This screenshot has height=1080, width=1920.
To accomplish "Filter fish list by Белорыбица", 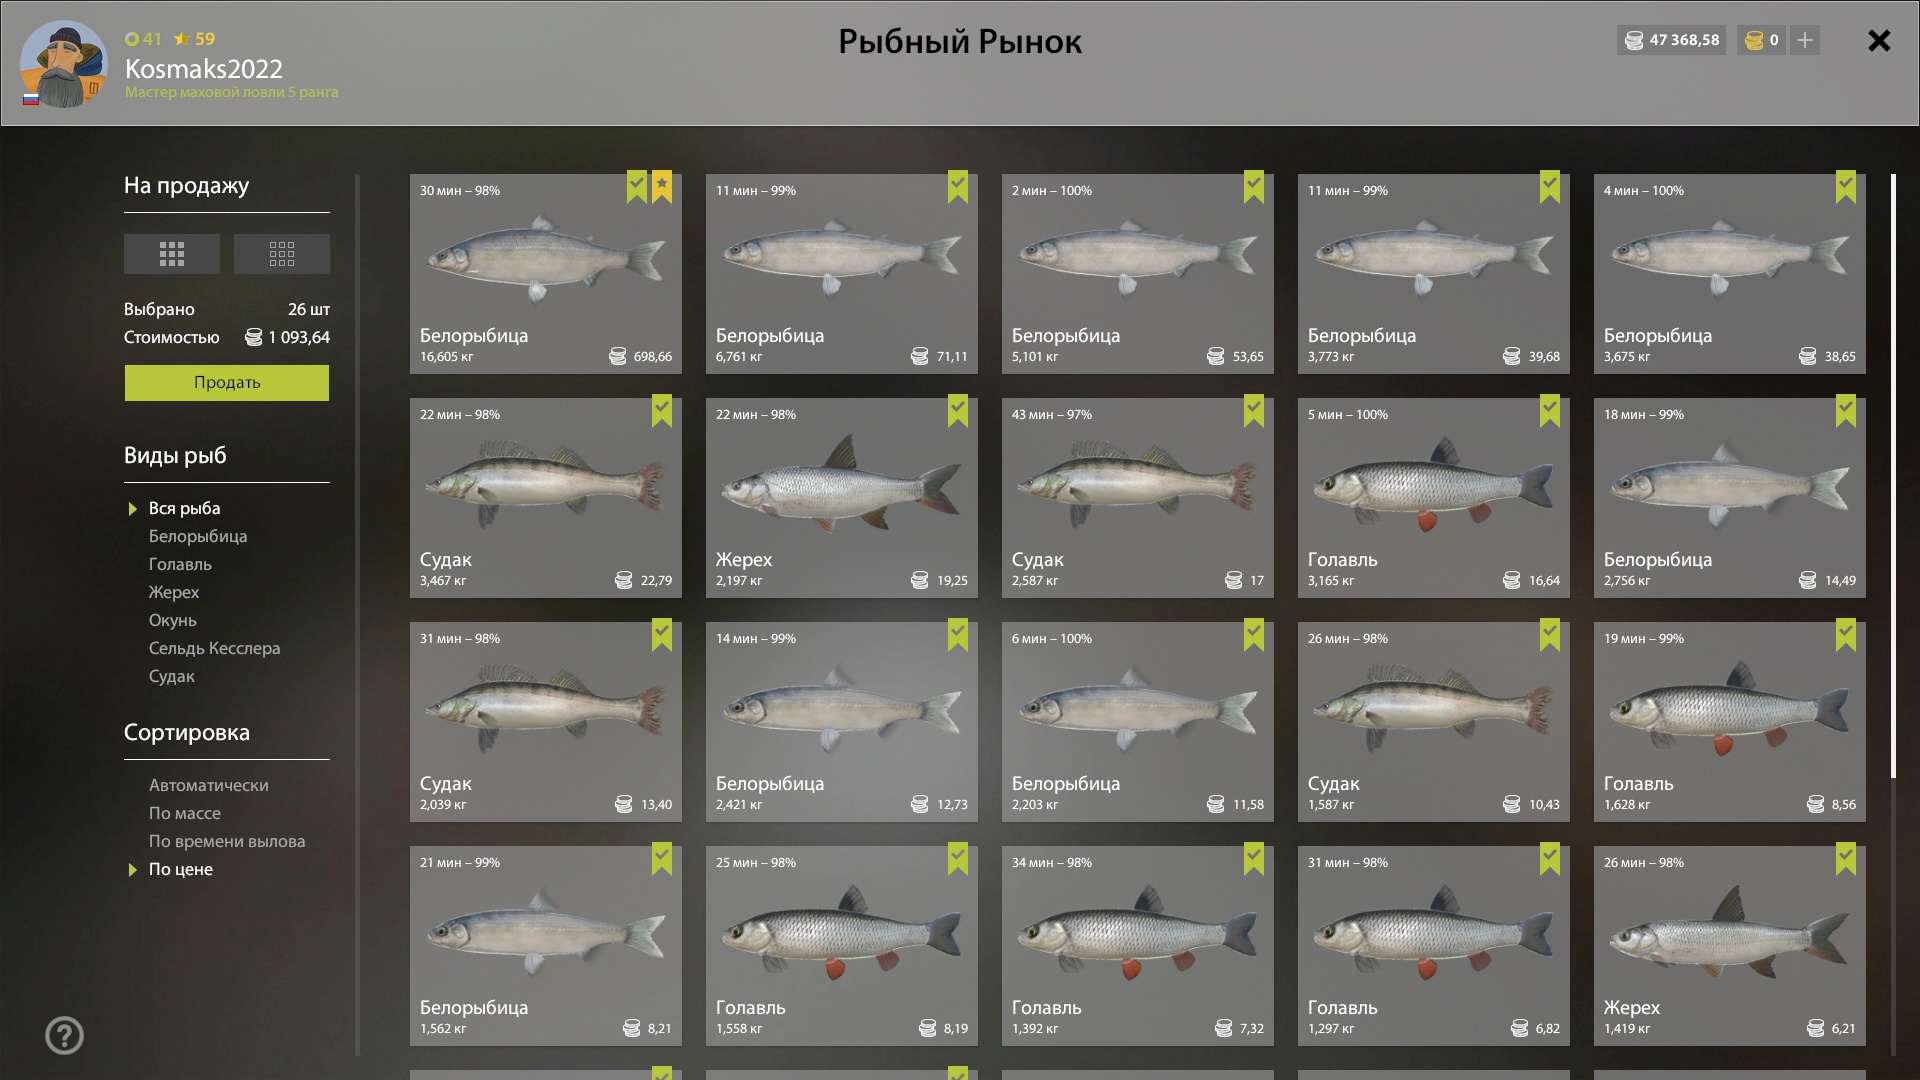I will coord(198,536).
